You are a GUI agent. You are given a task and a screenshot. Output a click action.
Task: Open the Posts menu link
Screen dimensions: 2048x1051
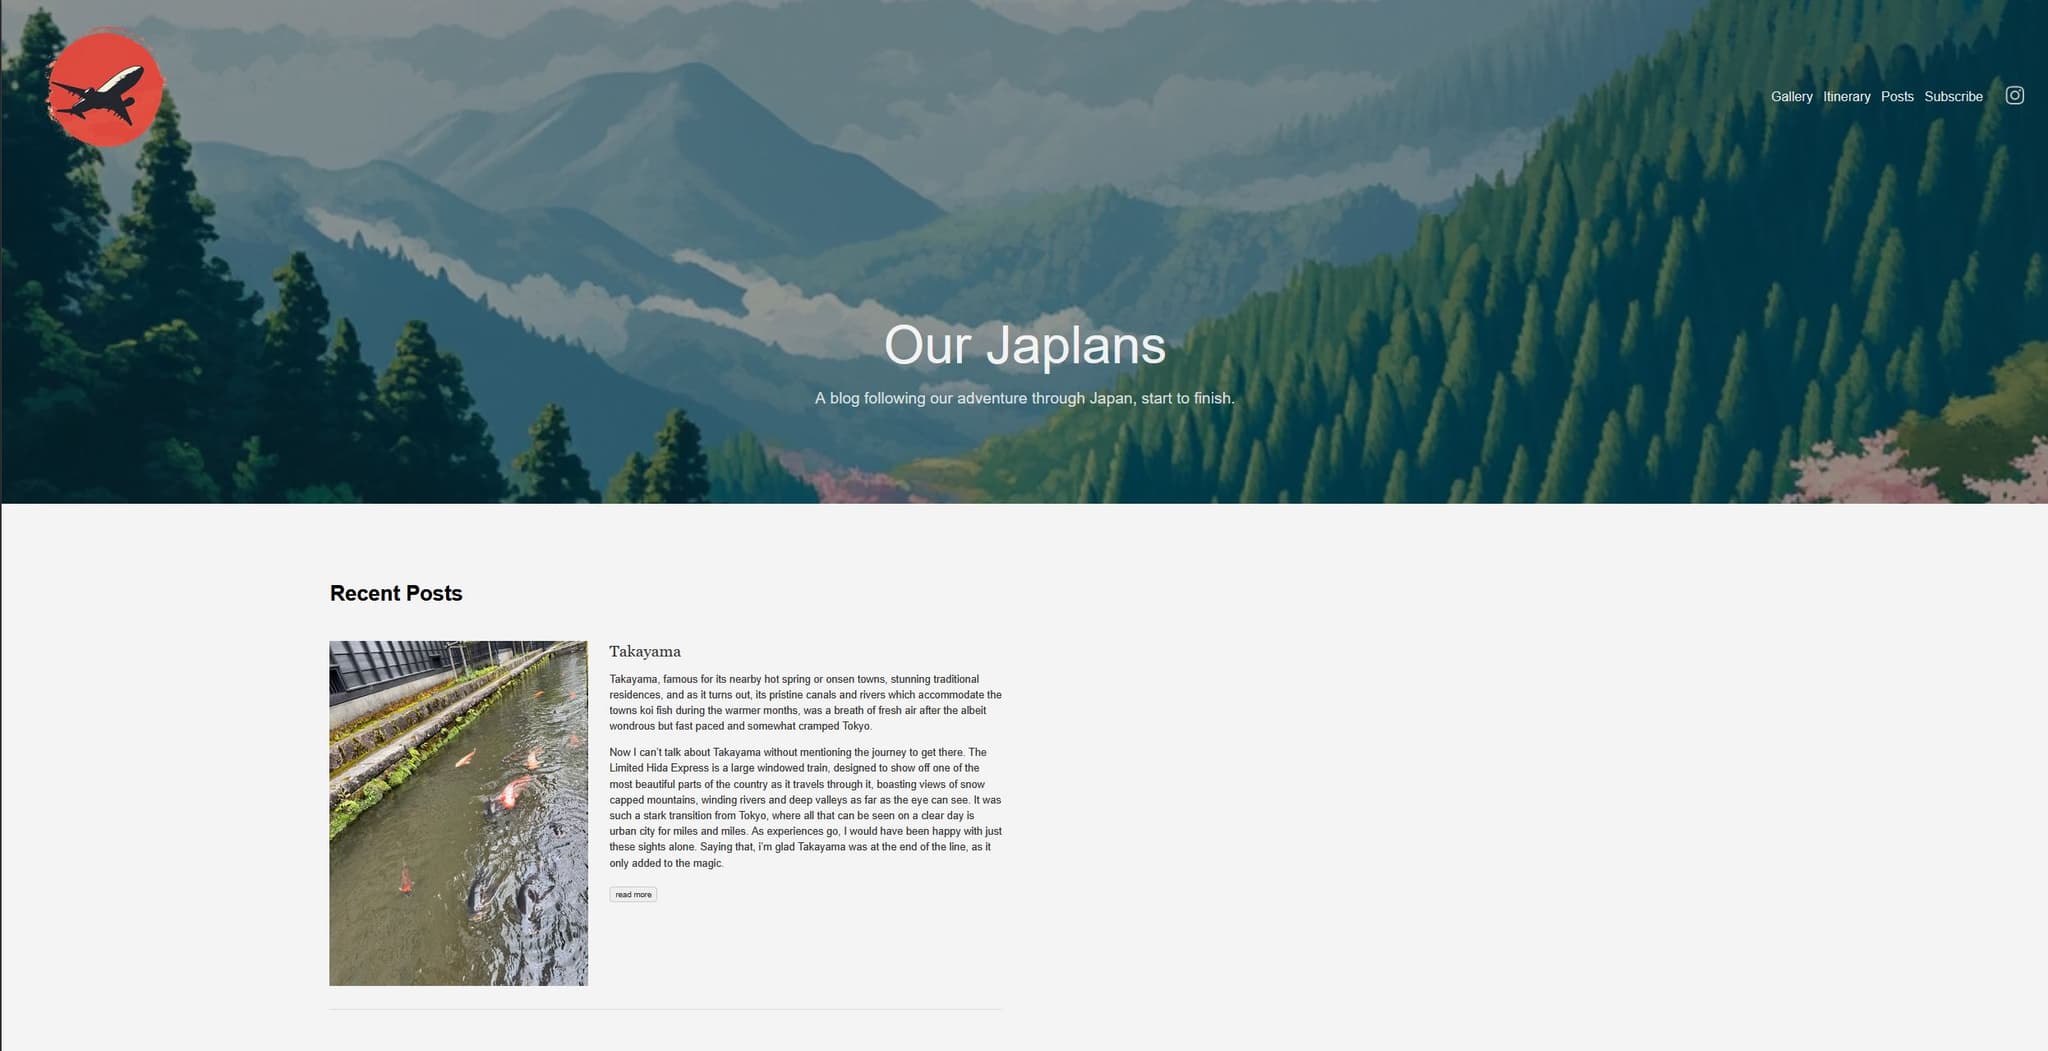click(1896, 97)
